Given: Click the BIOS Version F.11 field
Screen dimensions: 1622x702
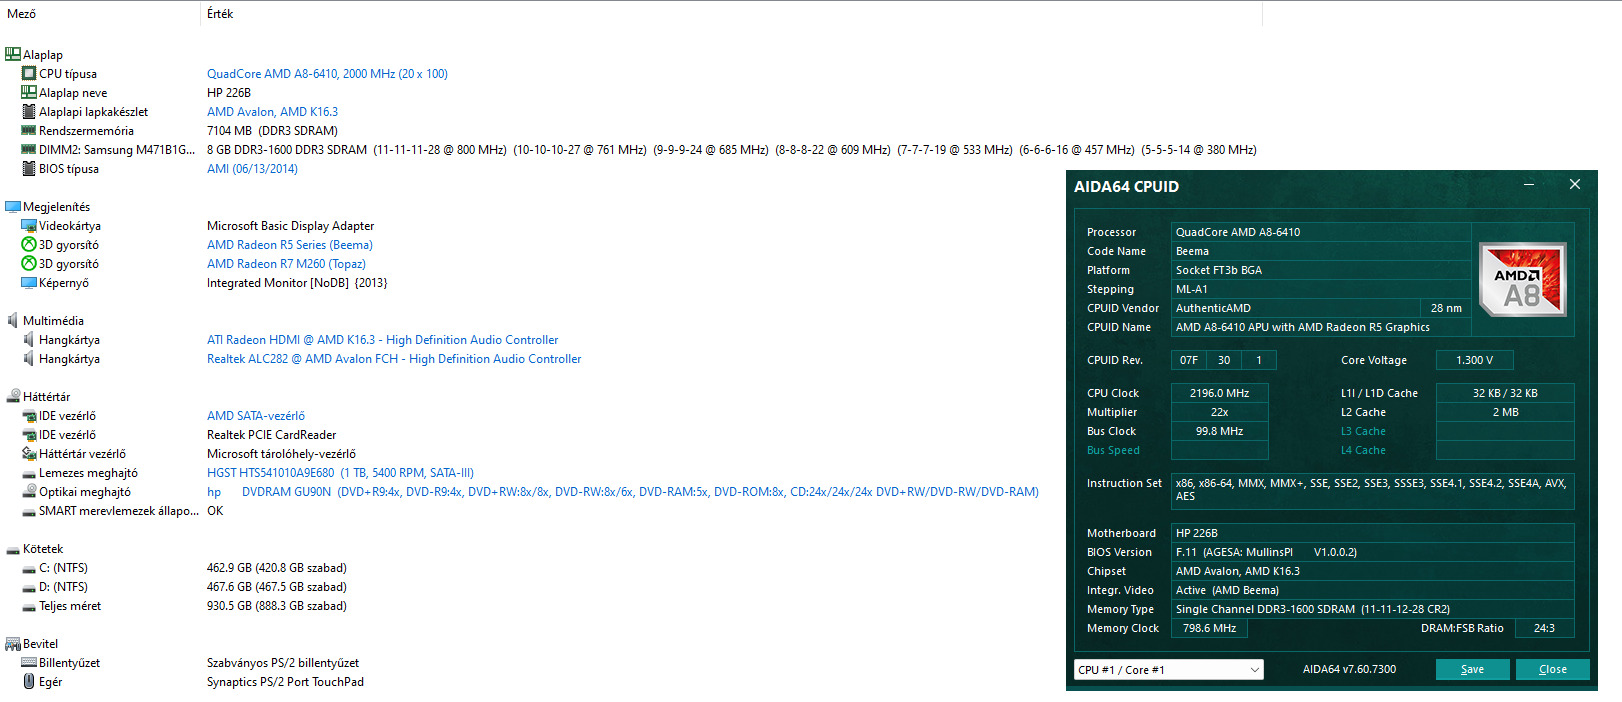Looking at the screenshot, I should click(1373, 552).
